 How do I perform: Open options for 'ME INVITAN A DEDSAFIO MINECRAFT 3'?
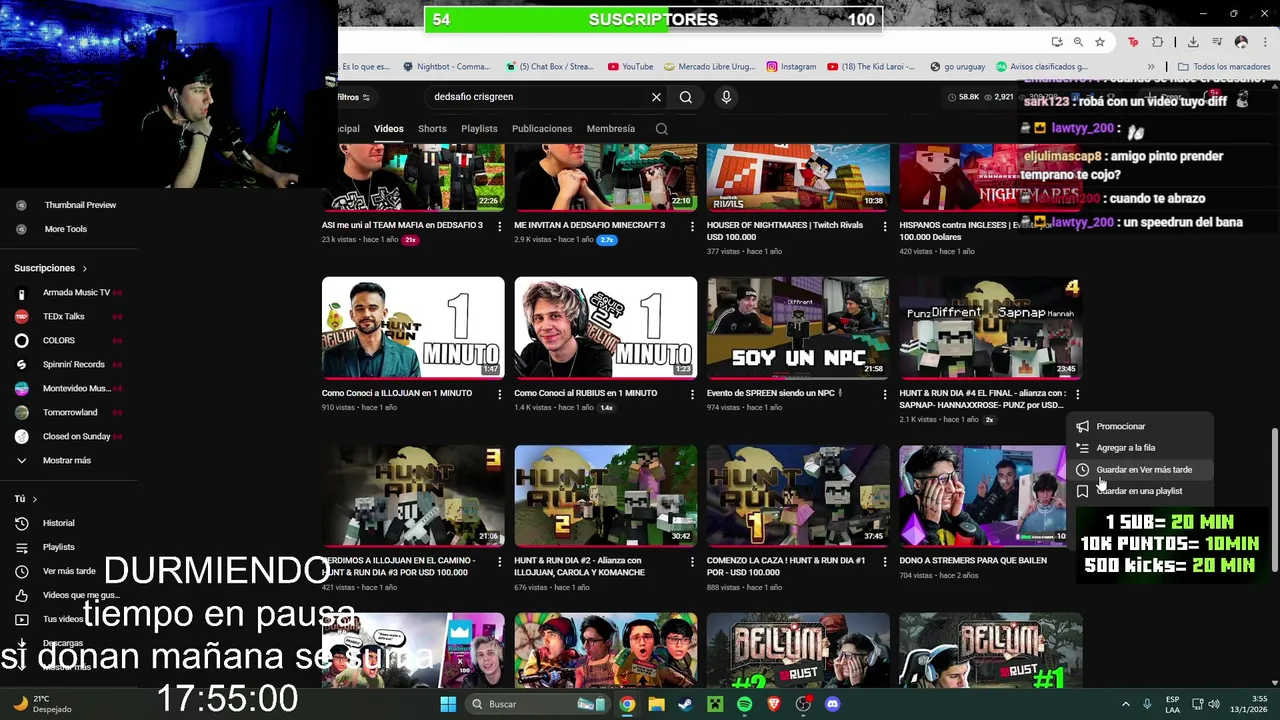pyautogui.click(x=692, y=226)
